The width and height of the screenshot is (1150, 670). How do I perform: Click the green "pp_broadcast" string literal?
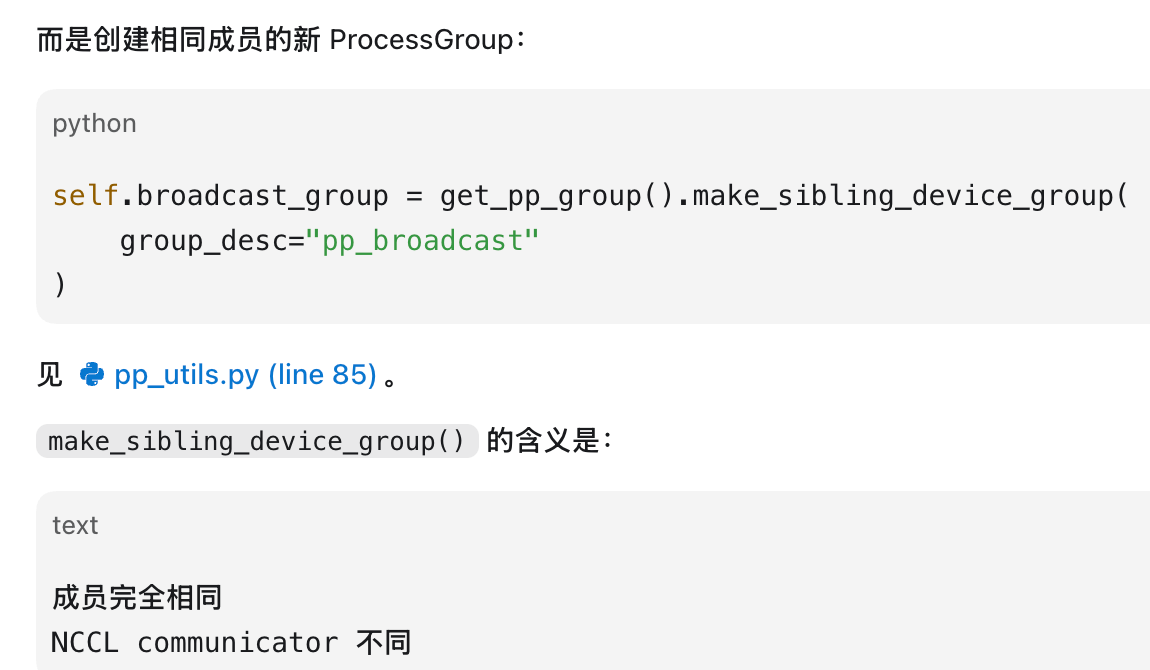click(422, 240)
